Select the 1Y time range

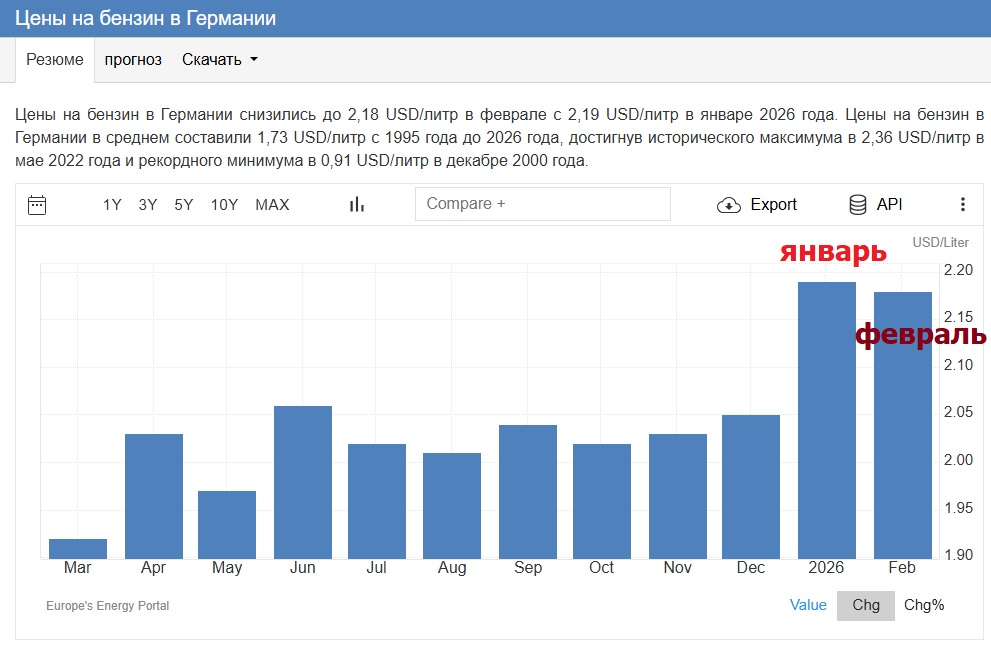point(112,205)
